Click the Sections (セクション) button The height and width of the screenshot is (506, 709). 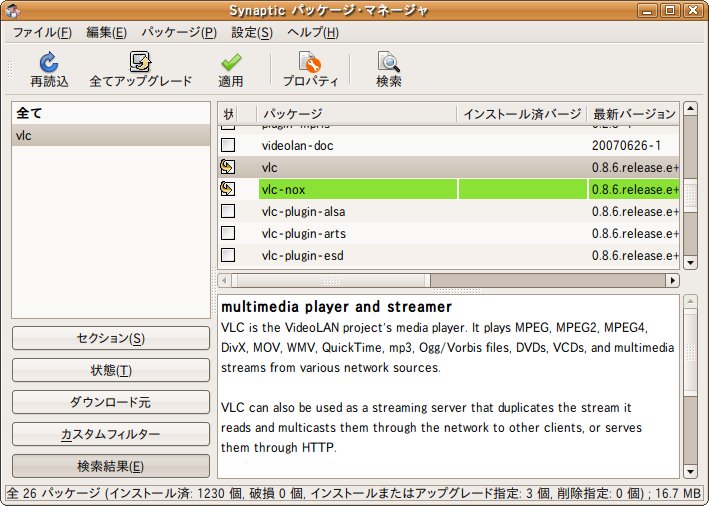click(111, 338)
